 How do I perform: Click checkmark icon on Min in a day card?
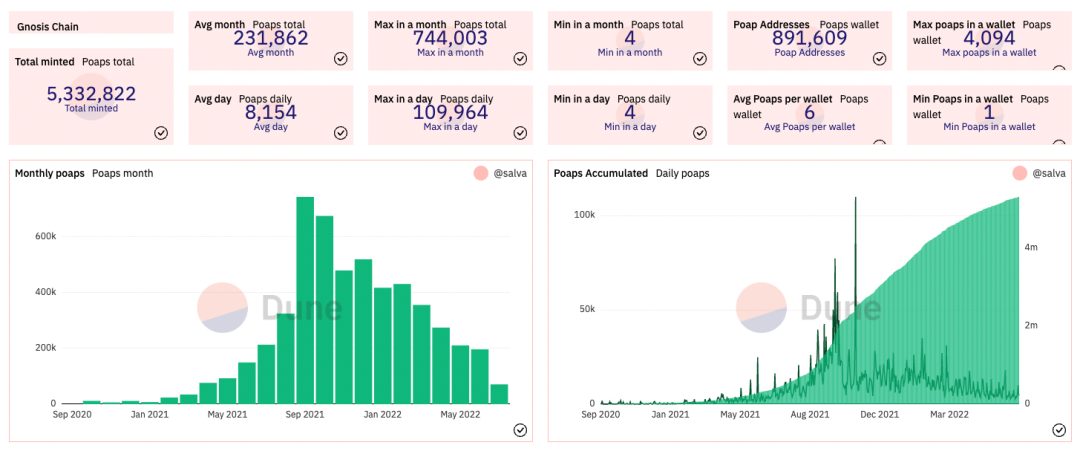pos(700,133)
